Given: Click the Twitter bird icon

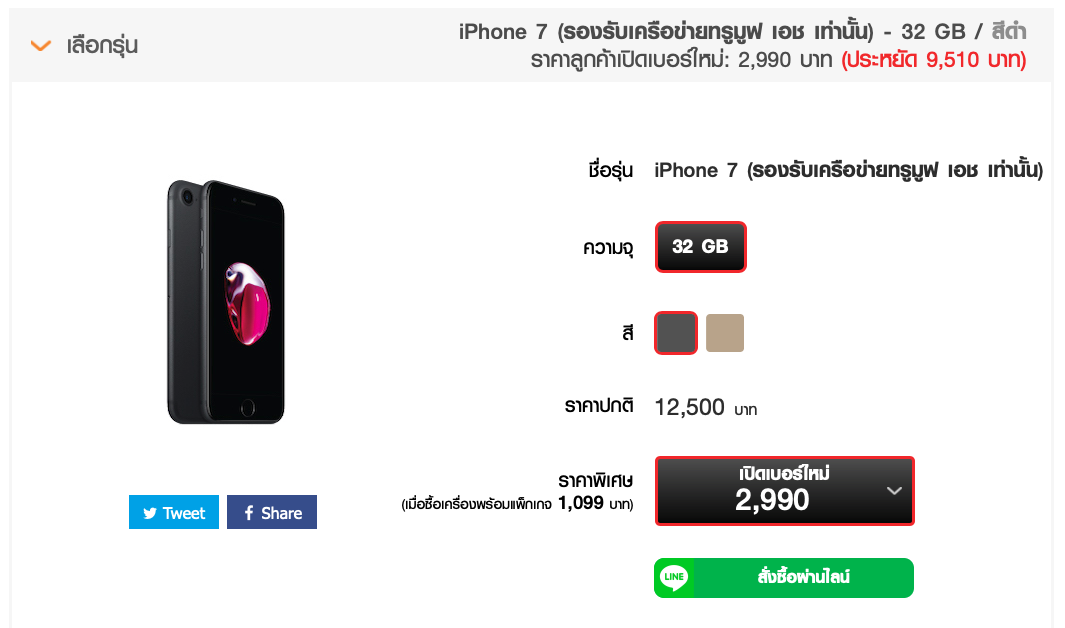Looking at the screenshot, I should 150,513.
